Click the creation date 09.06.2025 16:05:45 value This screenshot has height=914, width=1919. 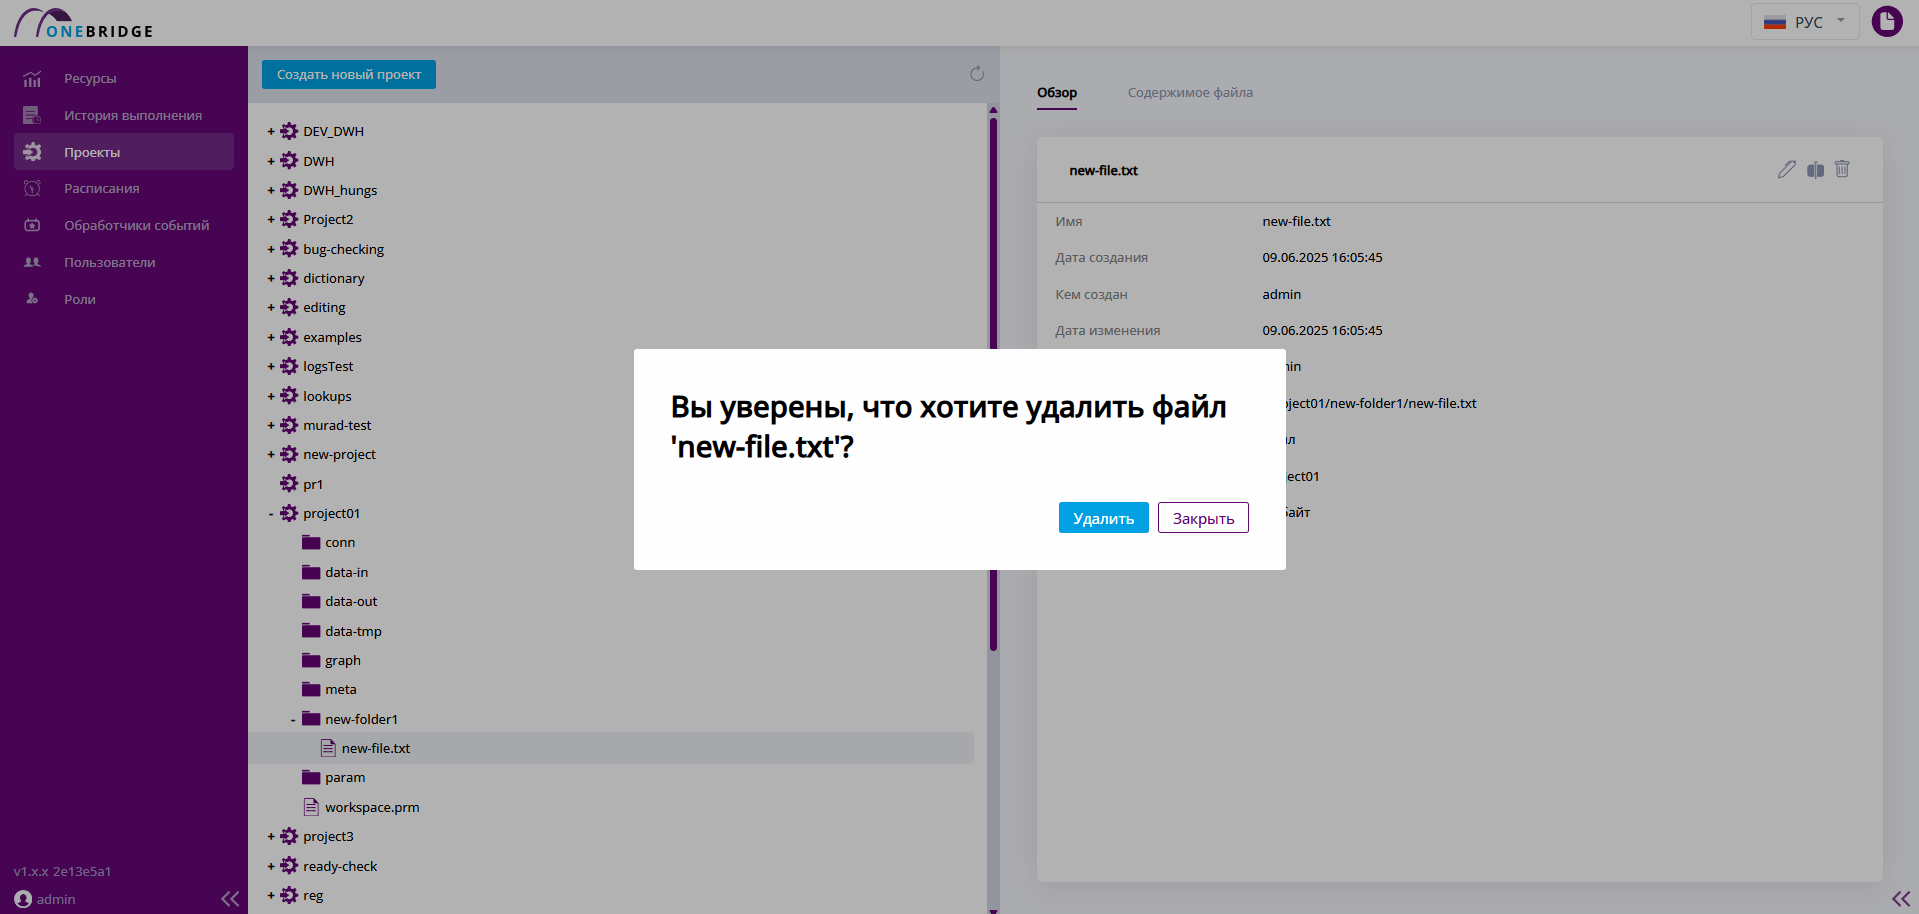[x=1322, y=257]
